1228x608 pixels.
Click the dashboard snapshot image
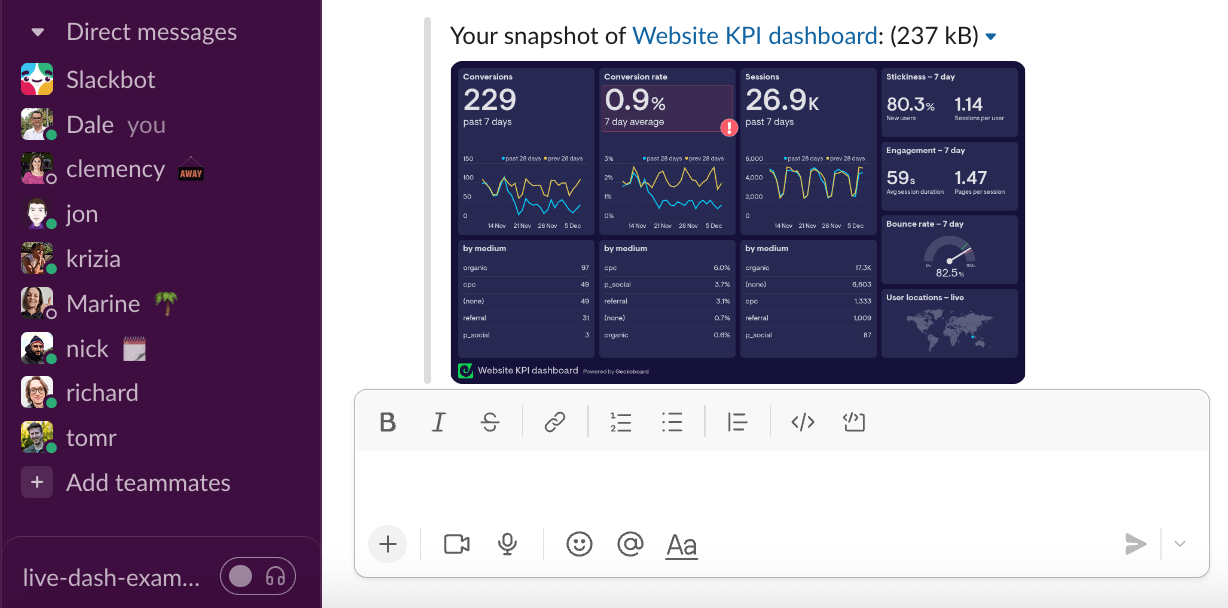click(737, 222)
